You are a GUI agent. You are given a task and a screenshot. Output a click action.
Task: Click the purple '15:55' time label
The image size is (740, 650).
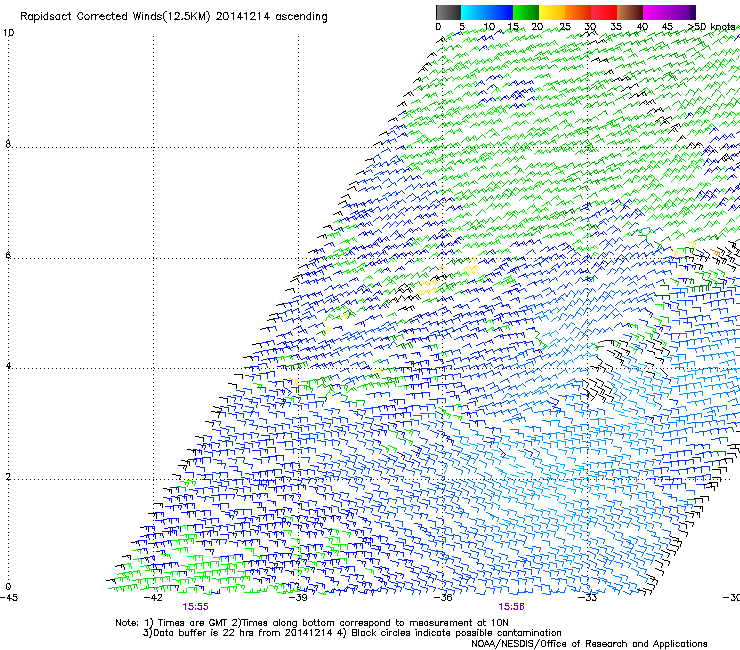(x=195, y=607)
